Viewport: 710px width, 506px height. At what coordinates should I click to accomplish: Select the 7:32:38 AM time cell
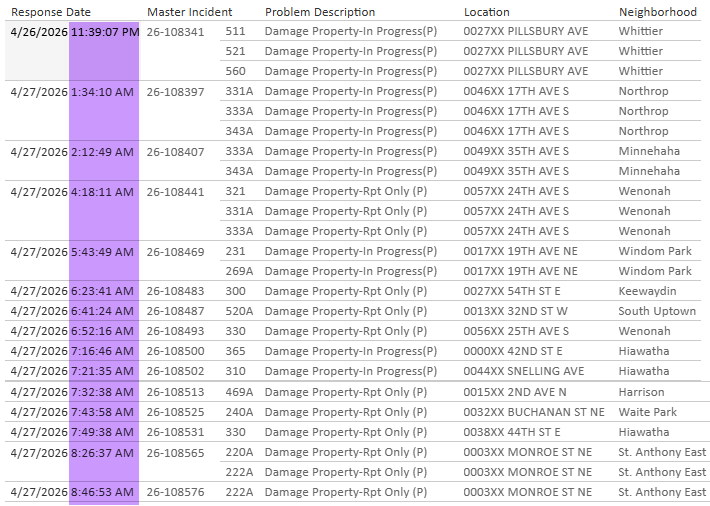[102, 392]
